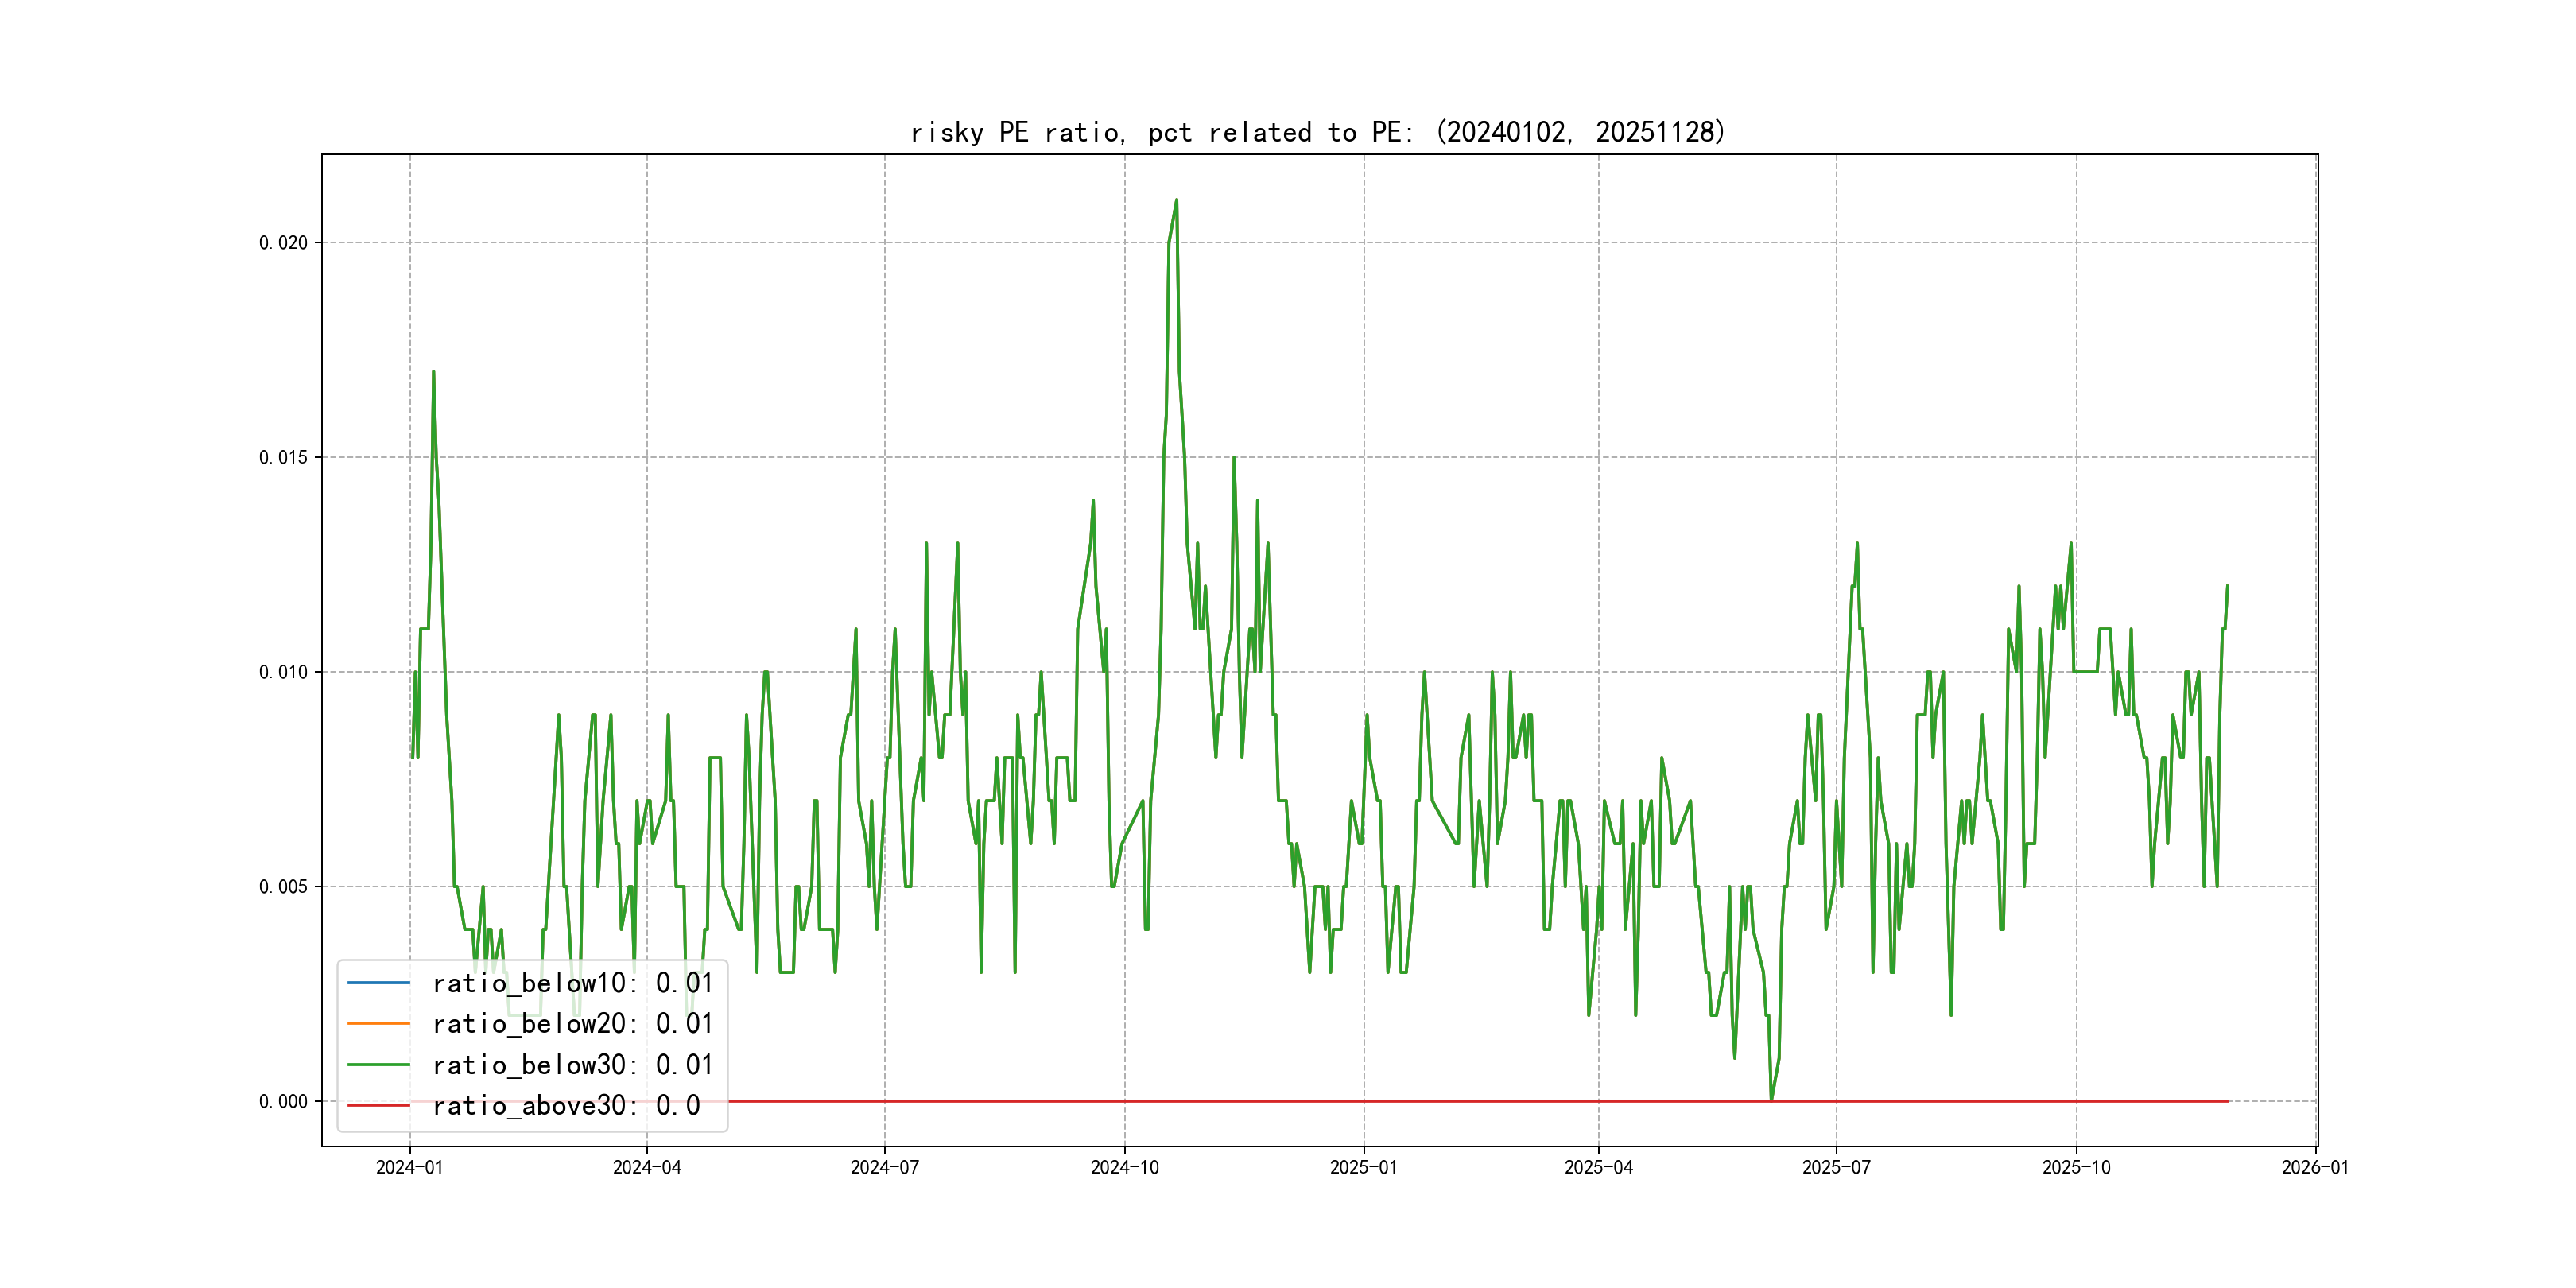Click the ratio_below20 legend label text
Image resolution: width=2576 pixels, height=1288 pixels.
[572, 1024]
